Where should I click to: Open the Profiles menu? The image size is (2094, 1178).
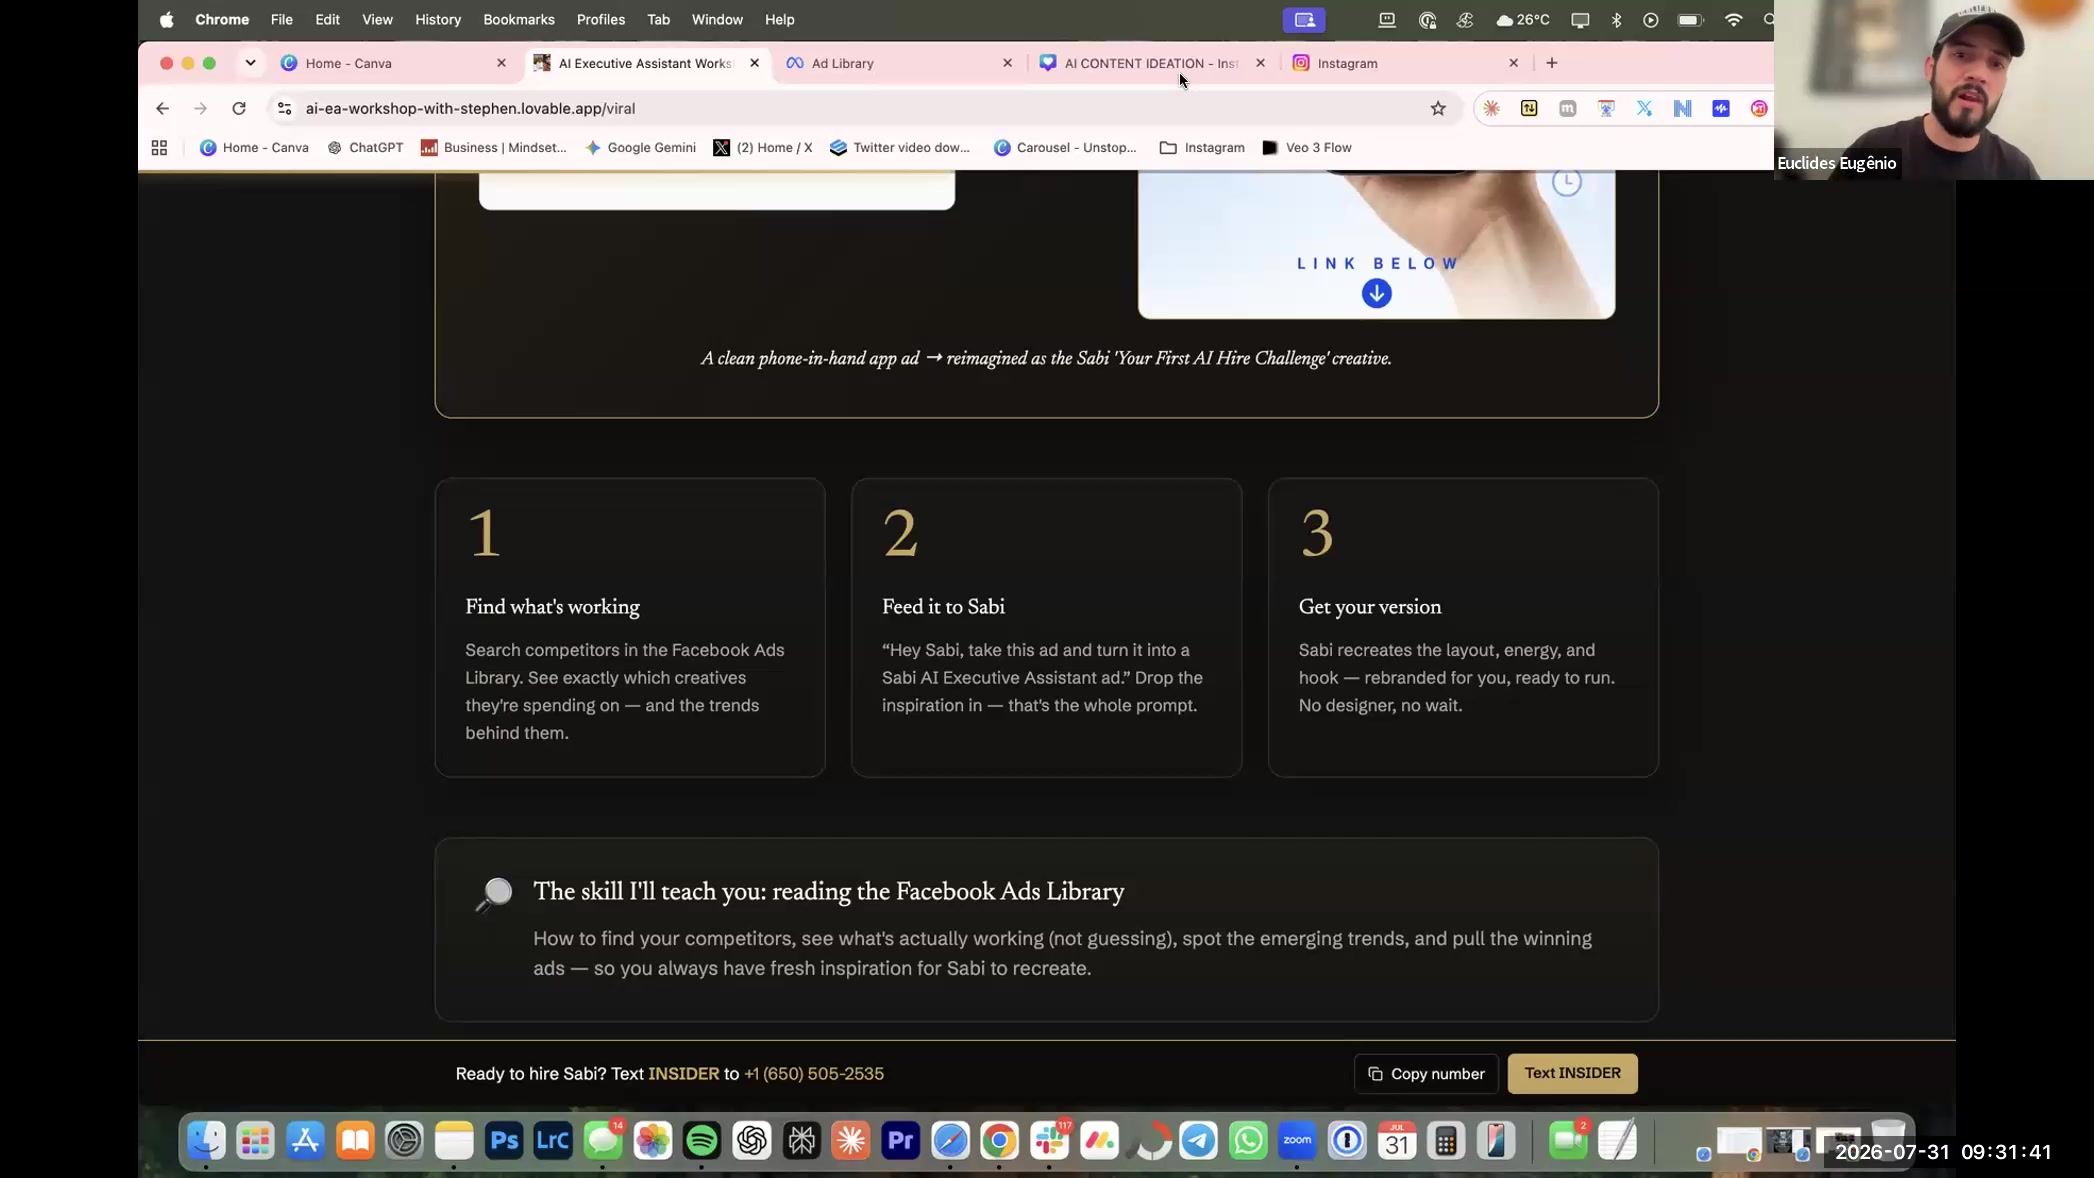(600, 20)
